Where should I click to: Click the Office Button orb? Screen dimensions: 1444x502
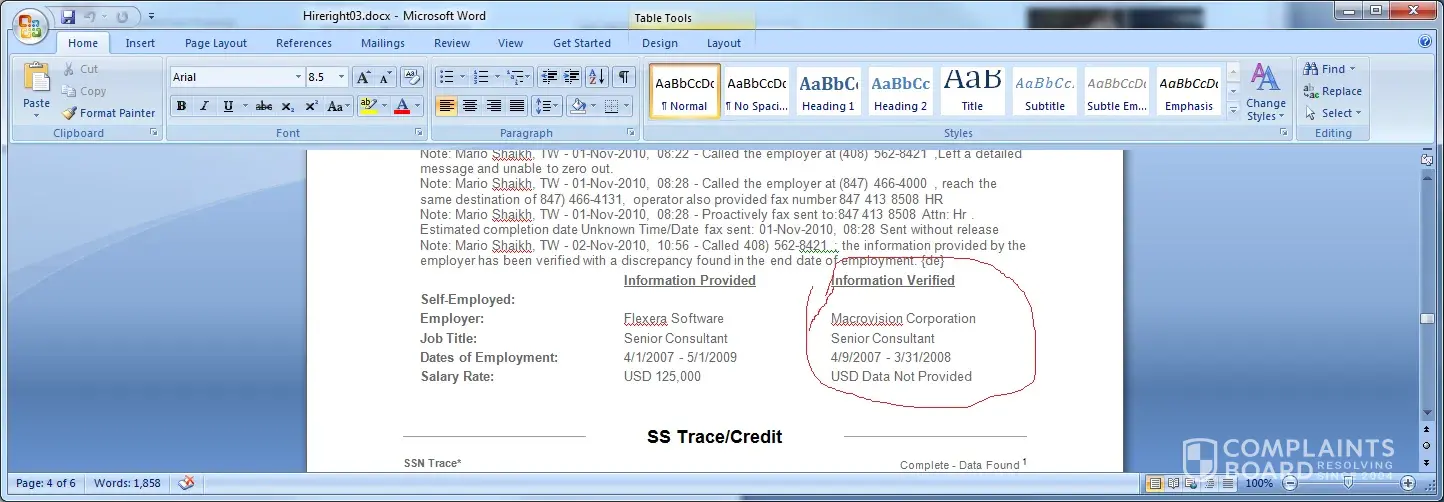click(29, 26)
